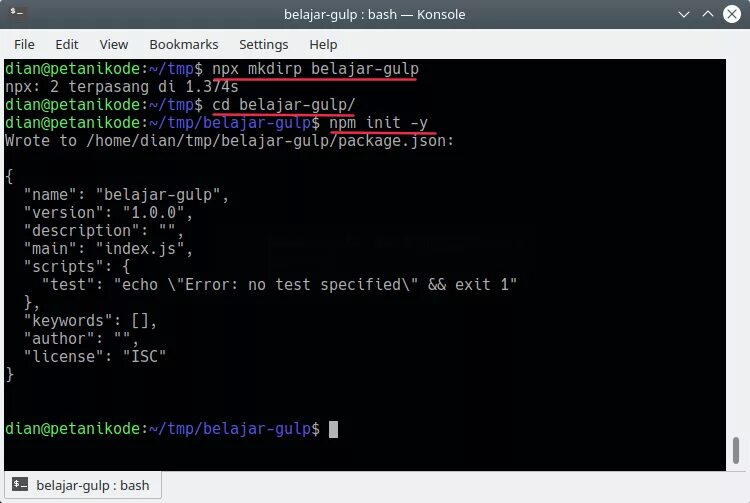Click the '"scripts": {' line
Image resolution: width=750 pixels, height=503 pixels.
pyautogui.click(x=77, y=267)
